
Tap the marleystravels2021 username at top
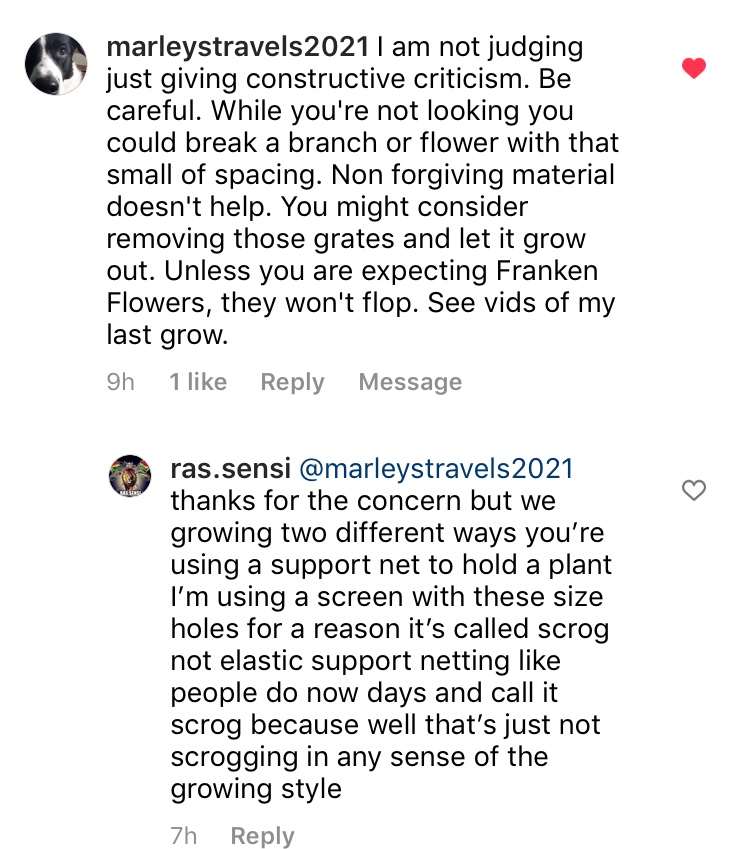(x=238, y=47)
